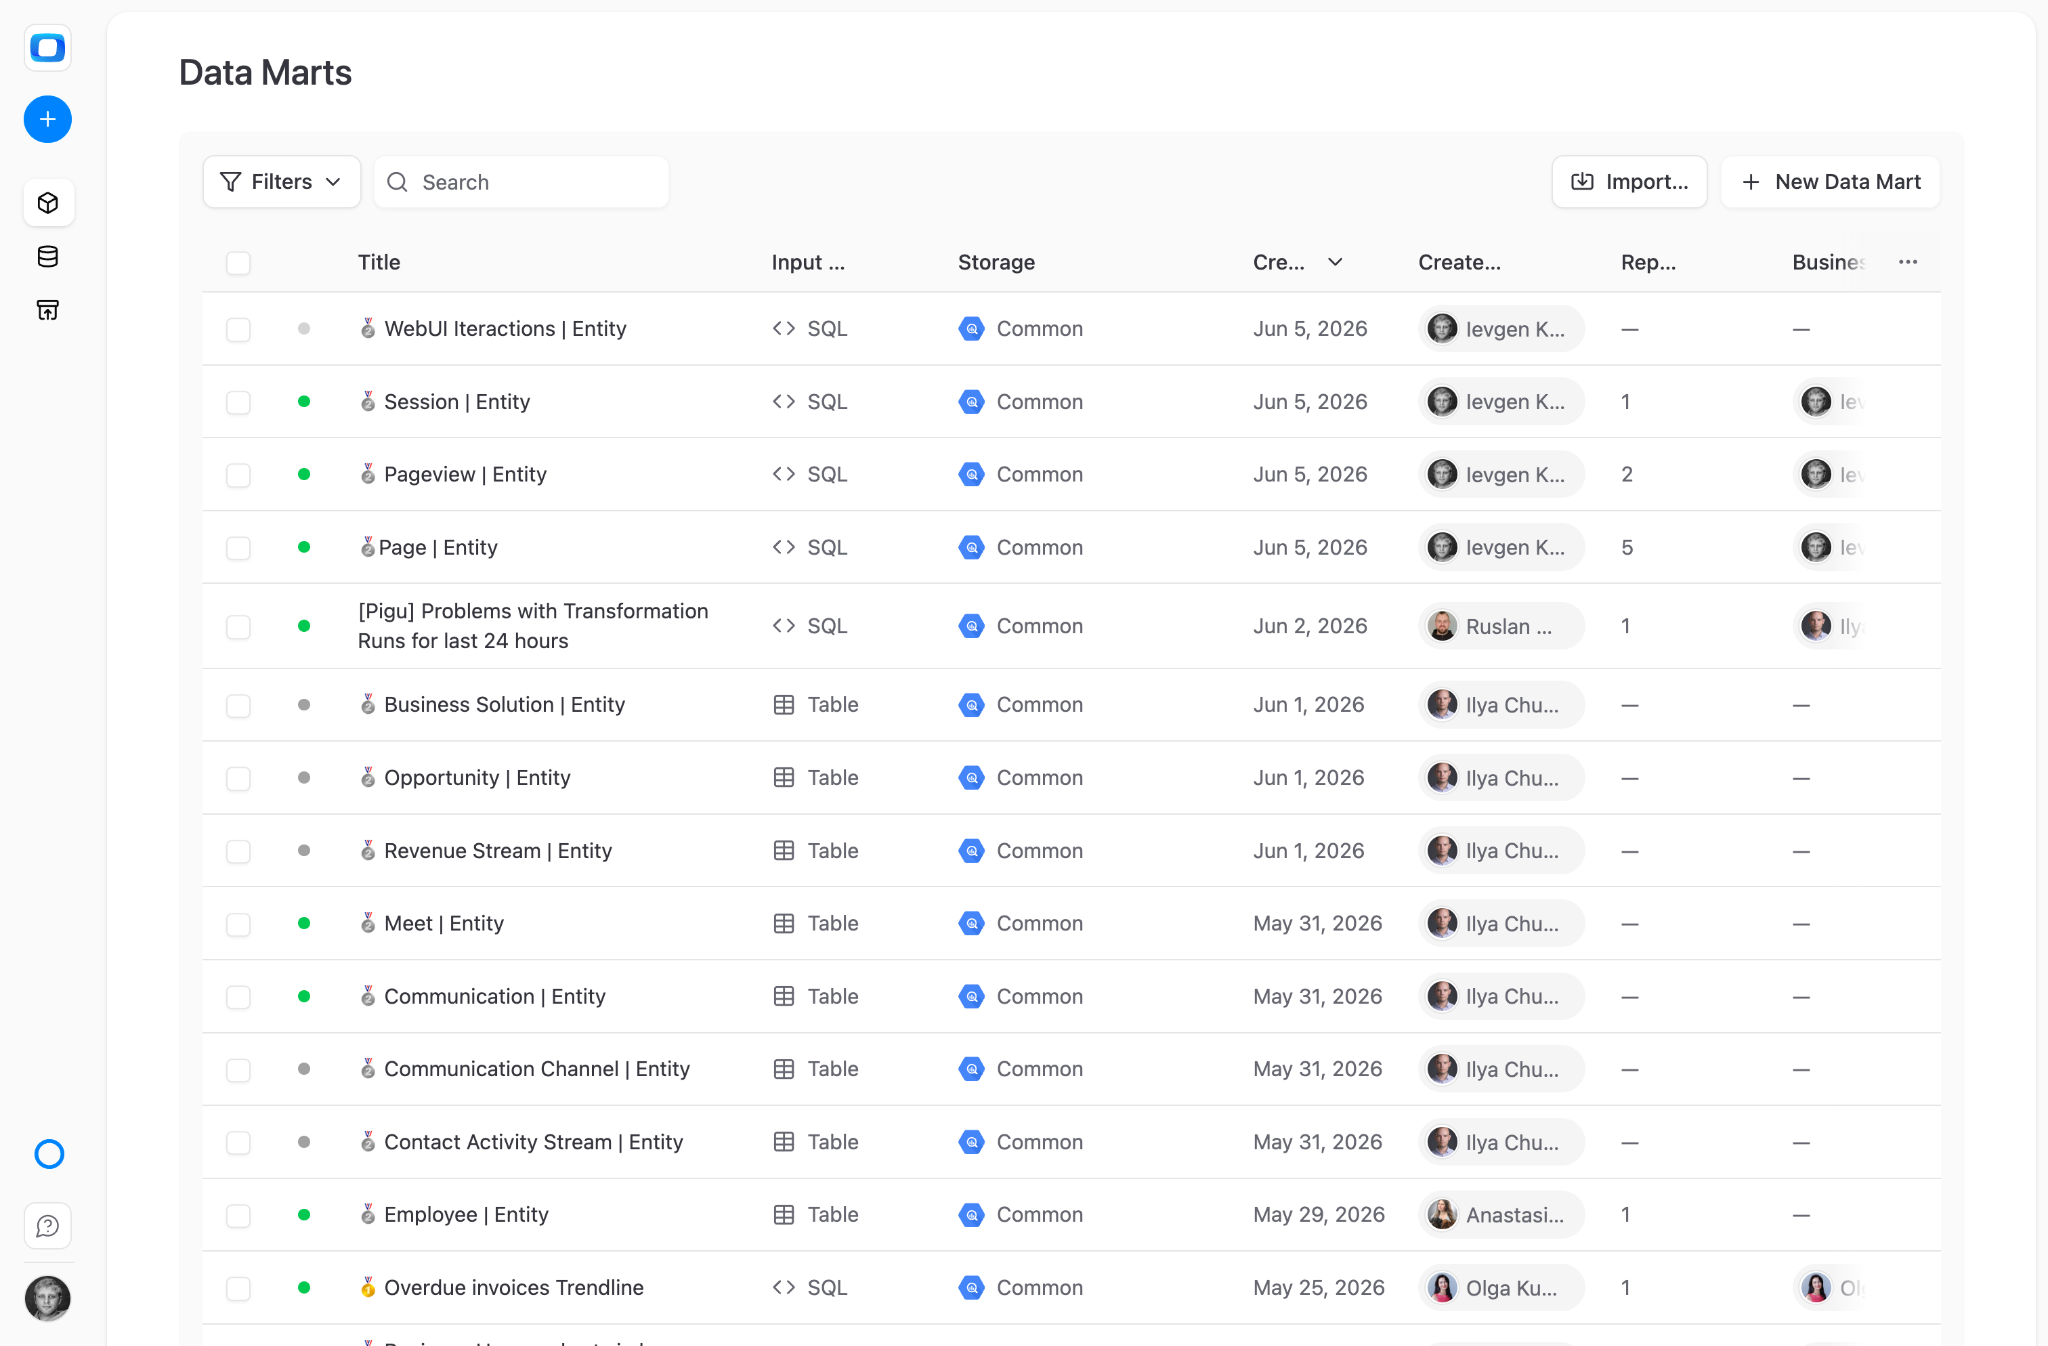Check the Business Solution row checkbox

point(238,706)
